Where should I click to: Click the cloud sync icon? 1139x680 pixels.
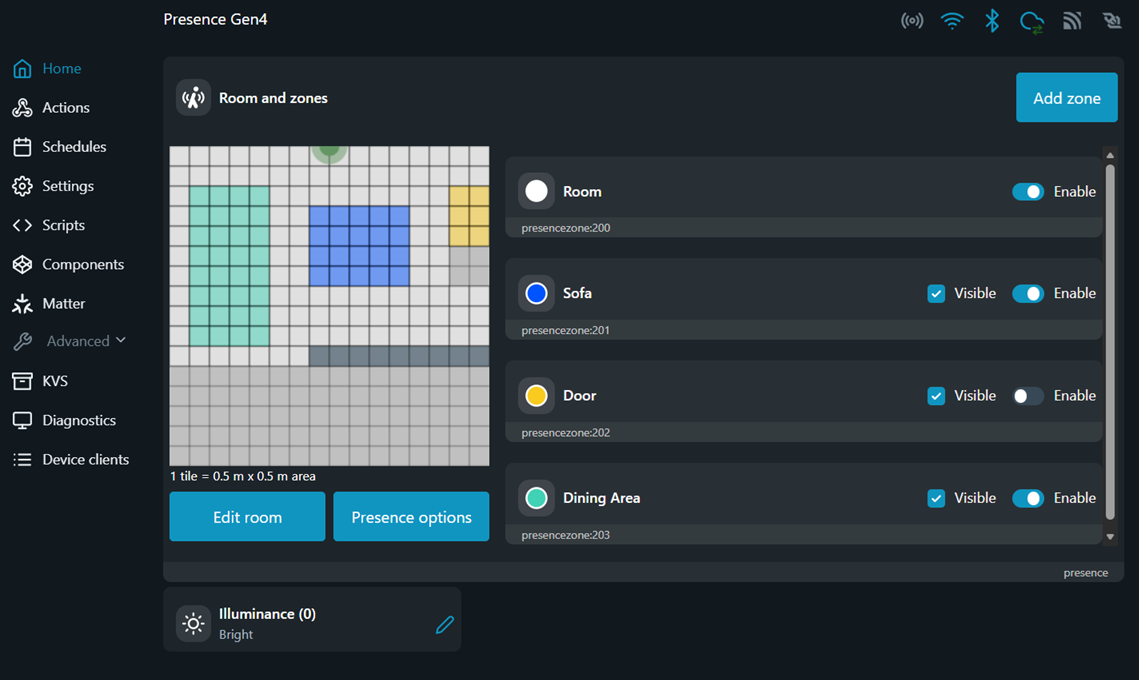coord(1031,22)
